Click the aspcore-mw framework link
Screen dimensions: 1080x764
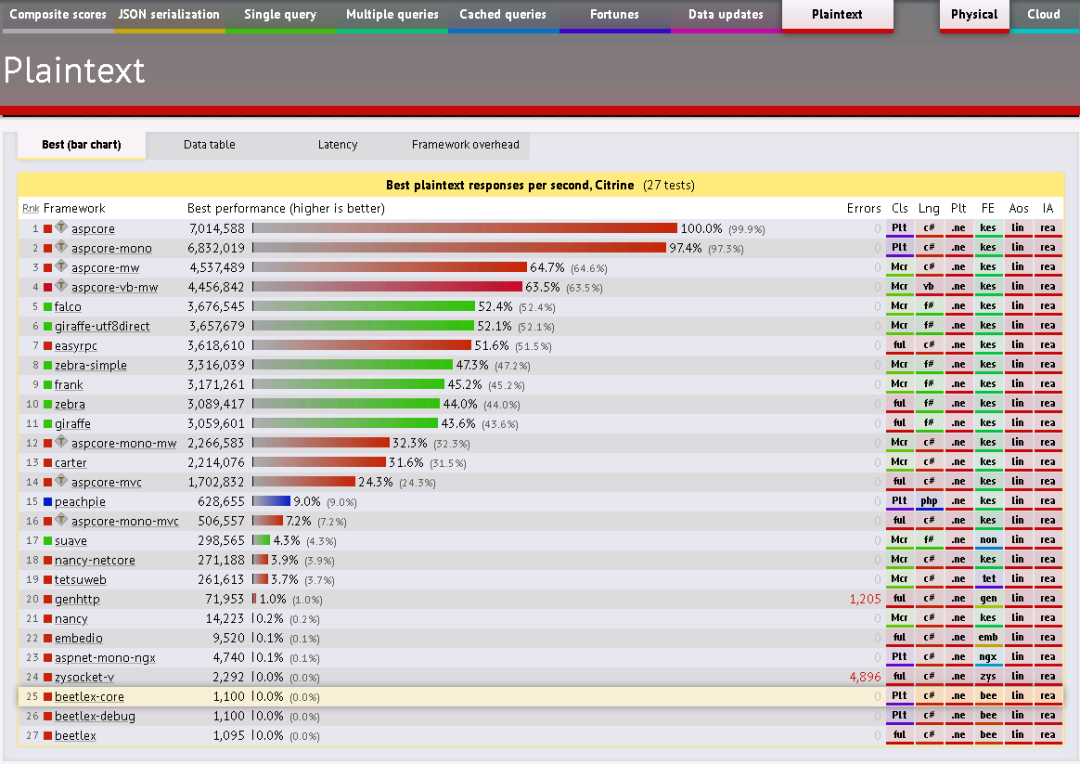pyautogui.click(x=105, y=268)
